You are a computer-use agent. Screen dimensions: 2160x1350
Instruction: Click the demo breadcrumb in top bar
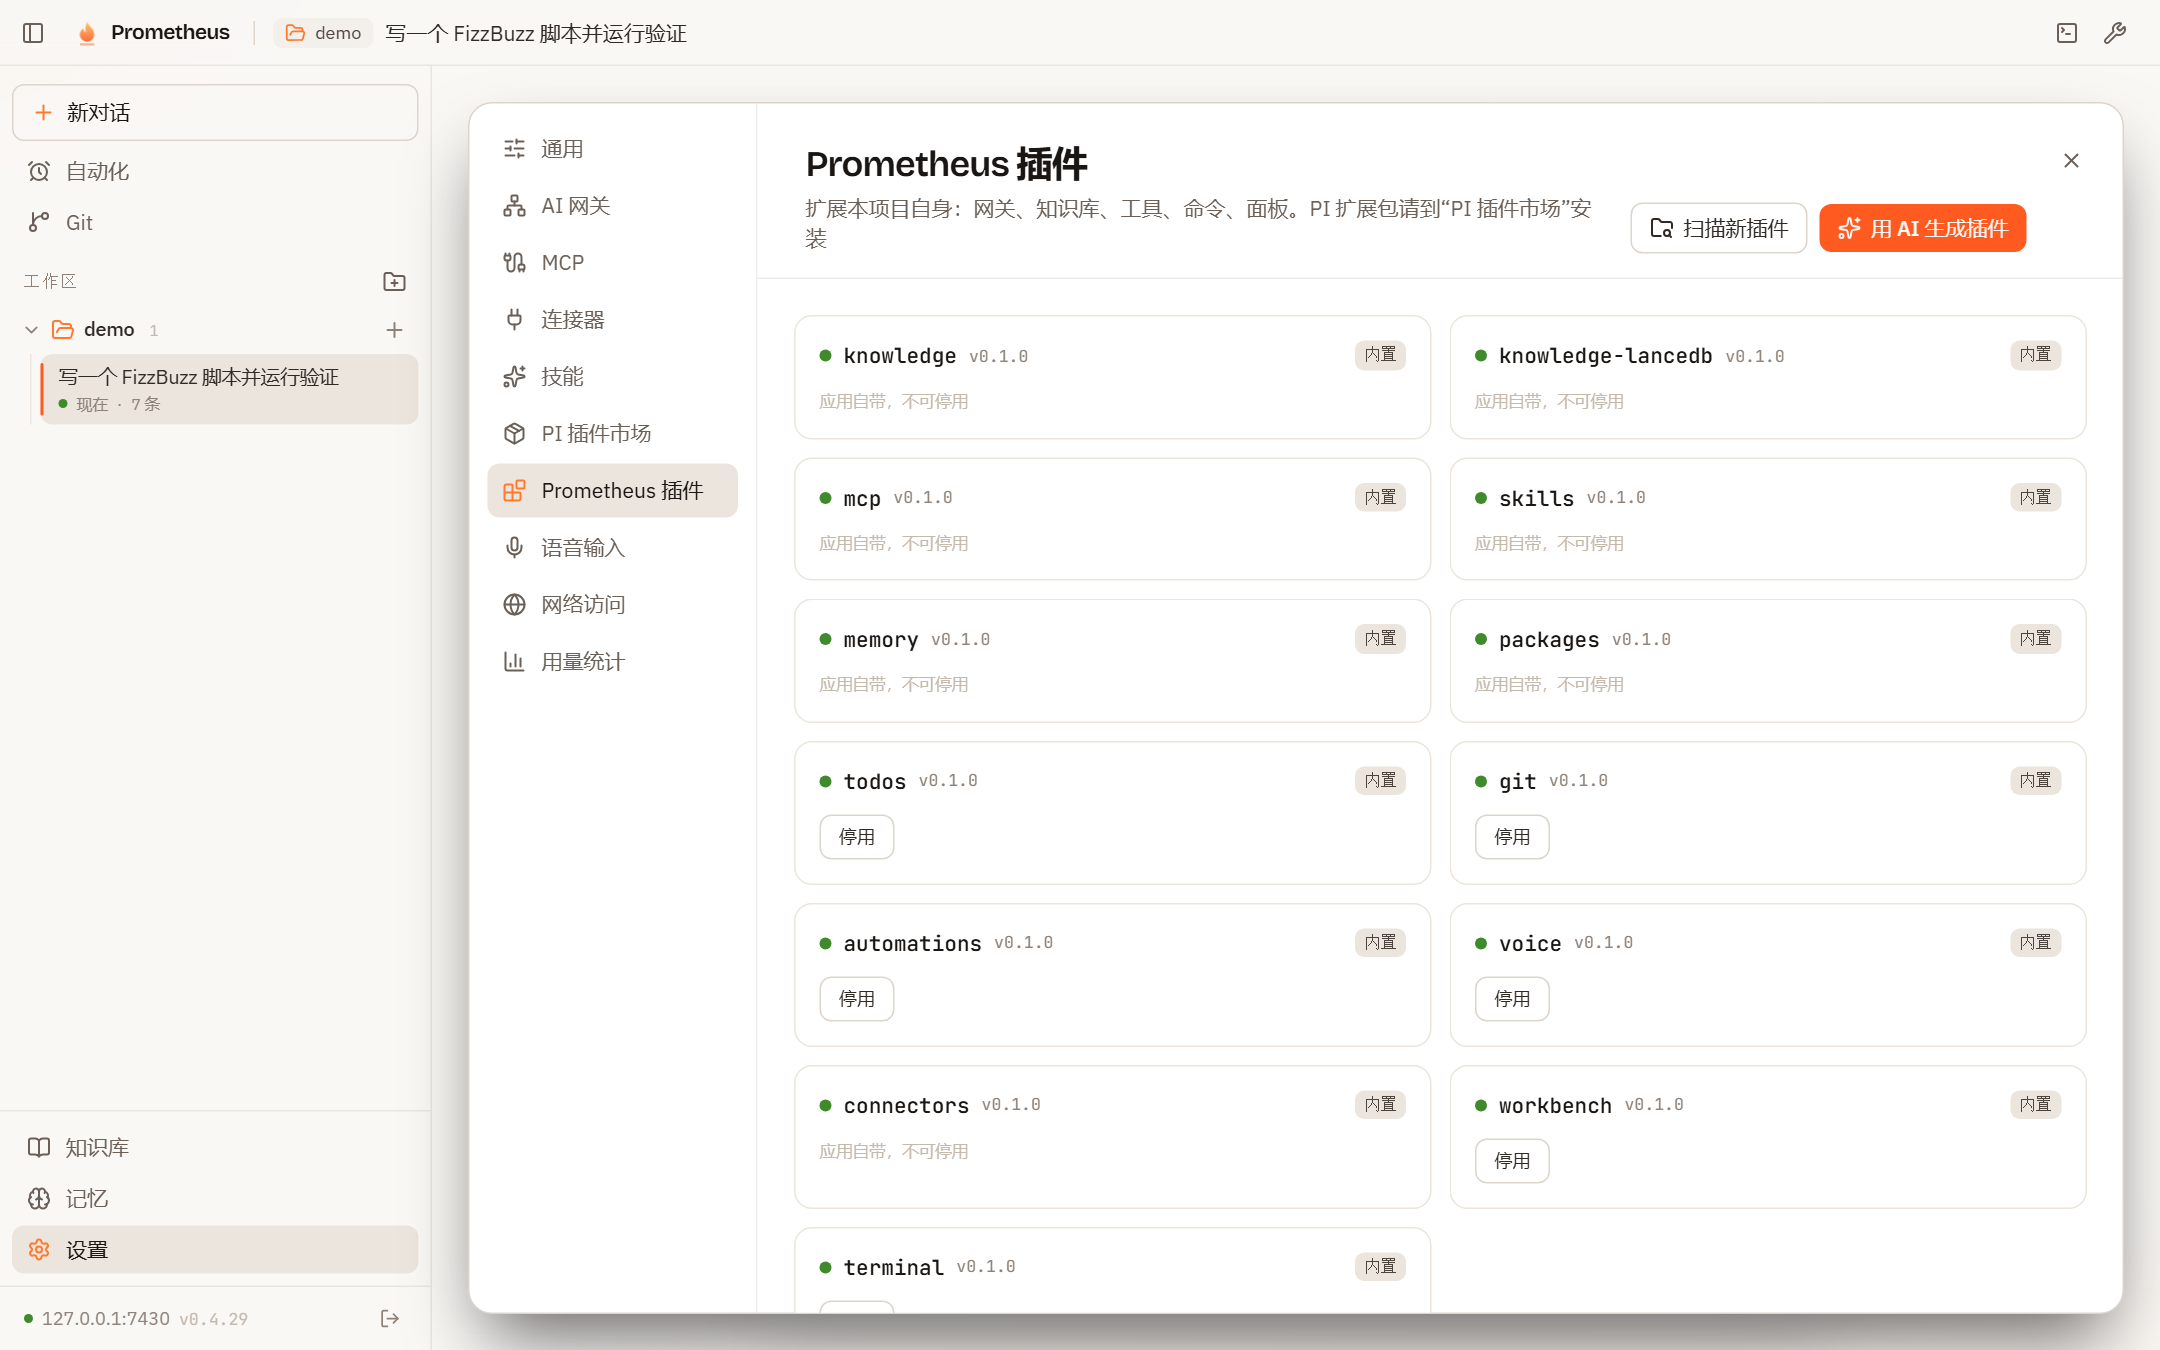(323, 33)
